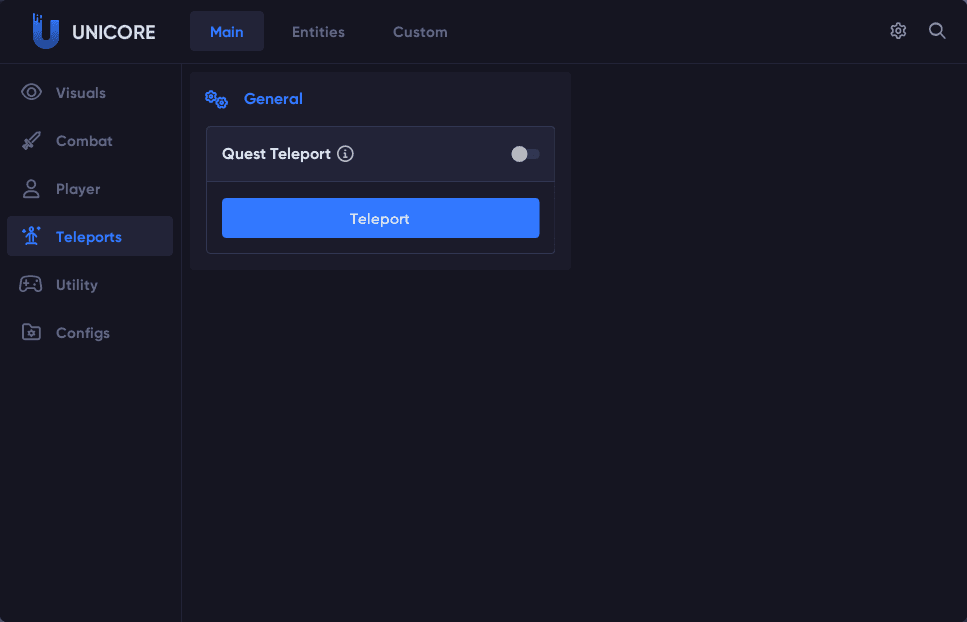Click the General section heading text
This screenshot has width=967, height=622.
click(273, 99)
